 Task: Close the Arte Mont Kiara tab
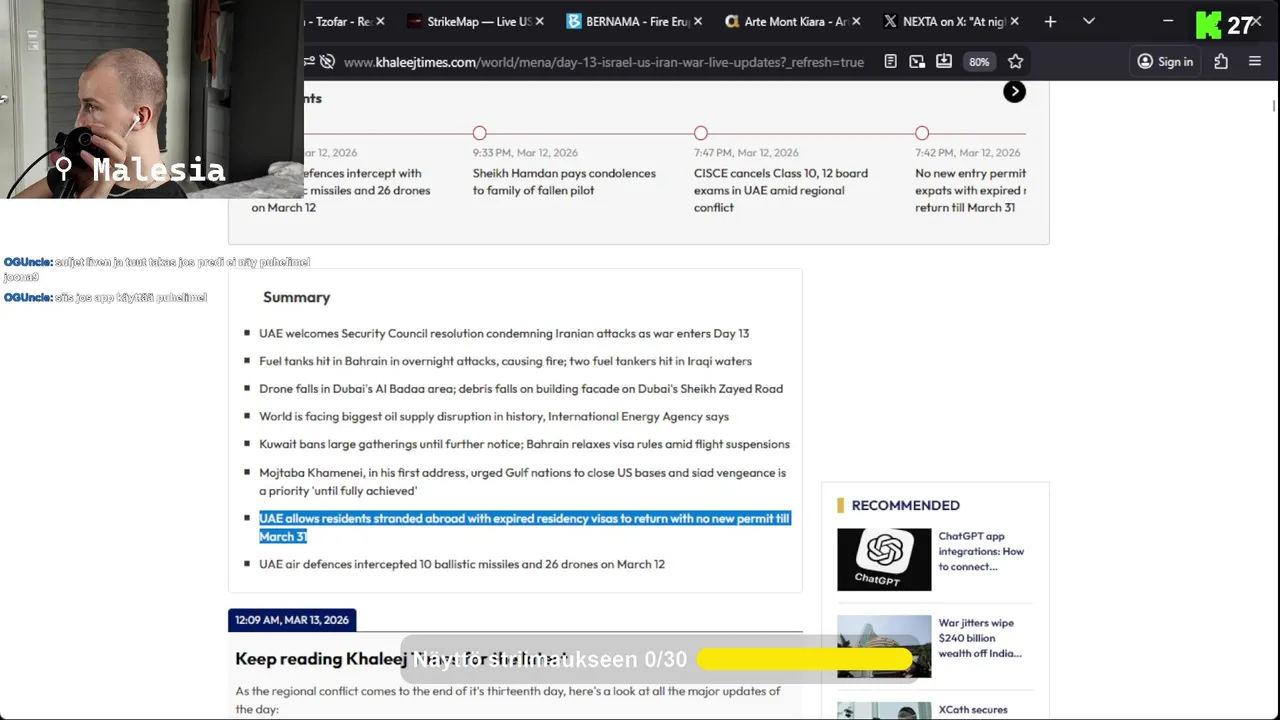(857, 21)
